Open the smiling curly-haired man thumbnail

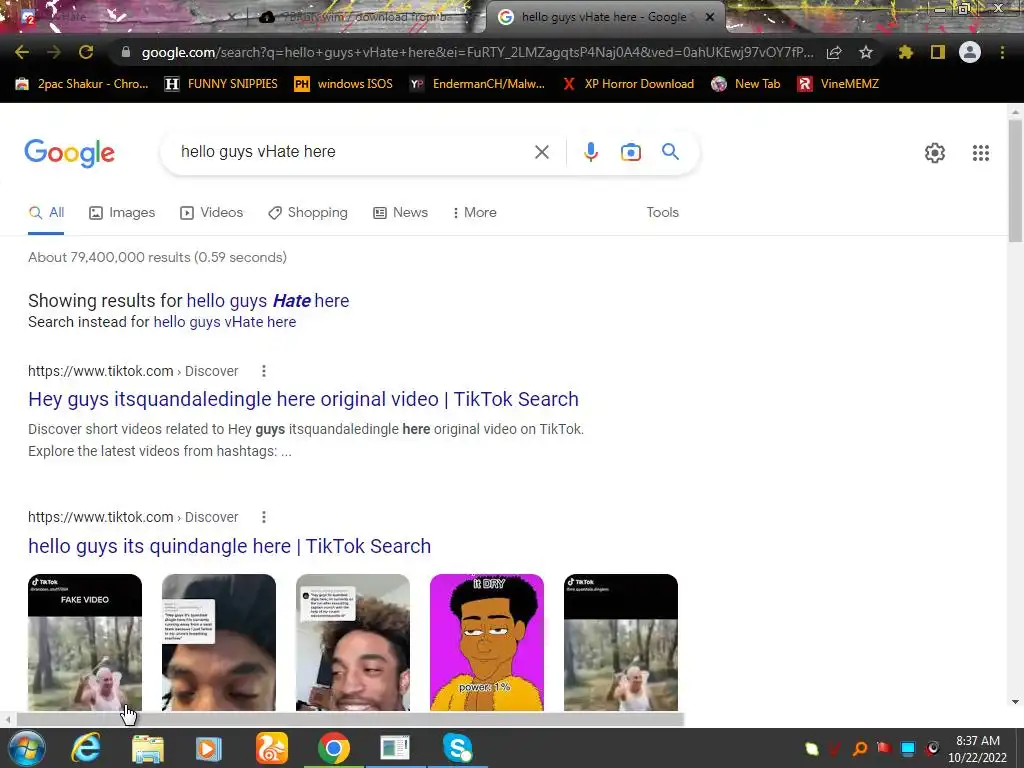[353, 643]
